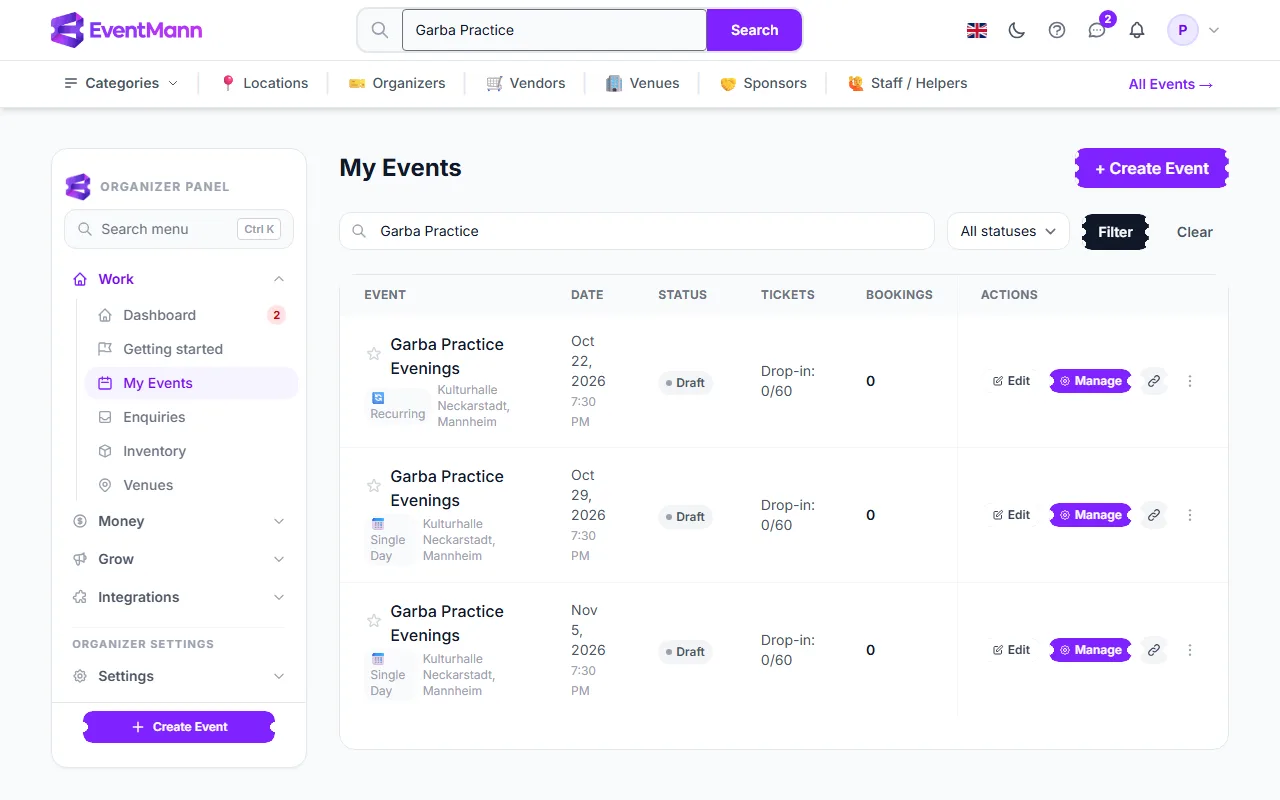Edit the Oct 22 Garba Practice event

(1011, 381)
